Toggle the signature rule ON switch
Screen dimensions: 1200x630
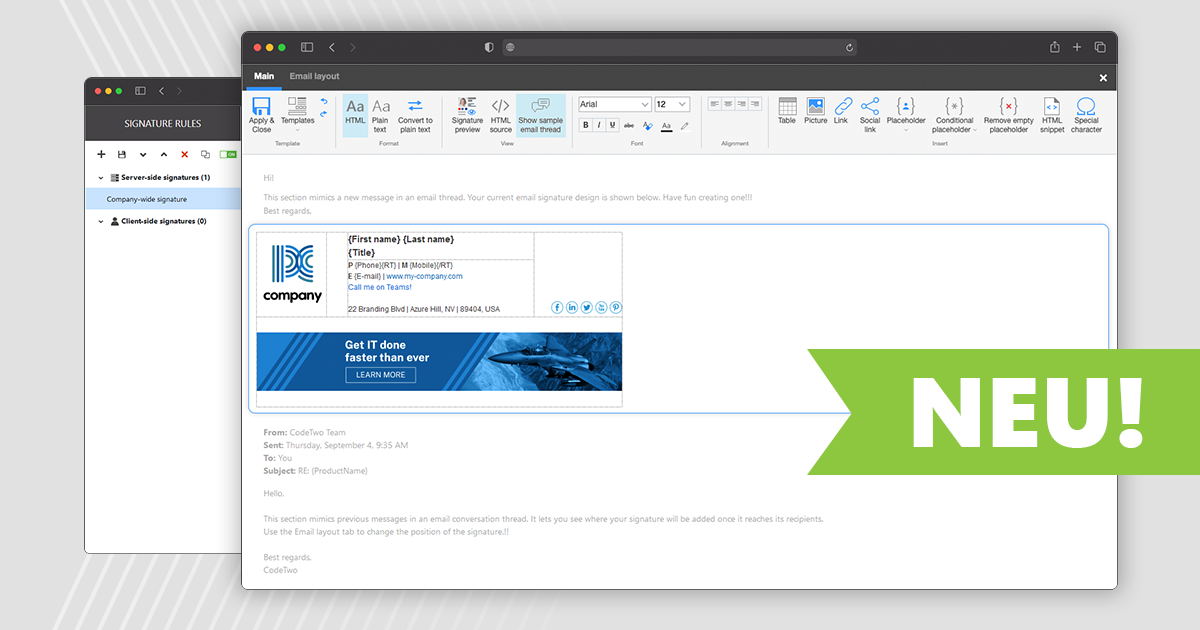point(228,154)
